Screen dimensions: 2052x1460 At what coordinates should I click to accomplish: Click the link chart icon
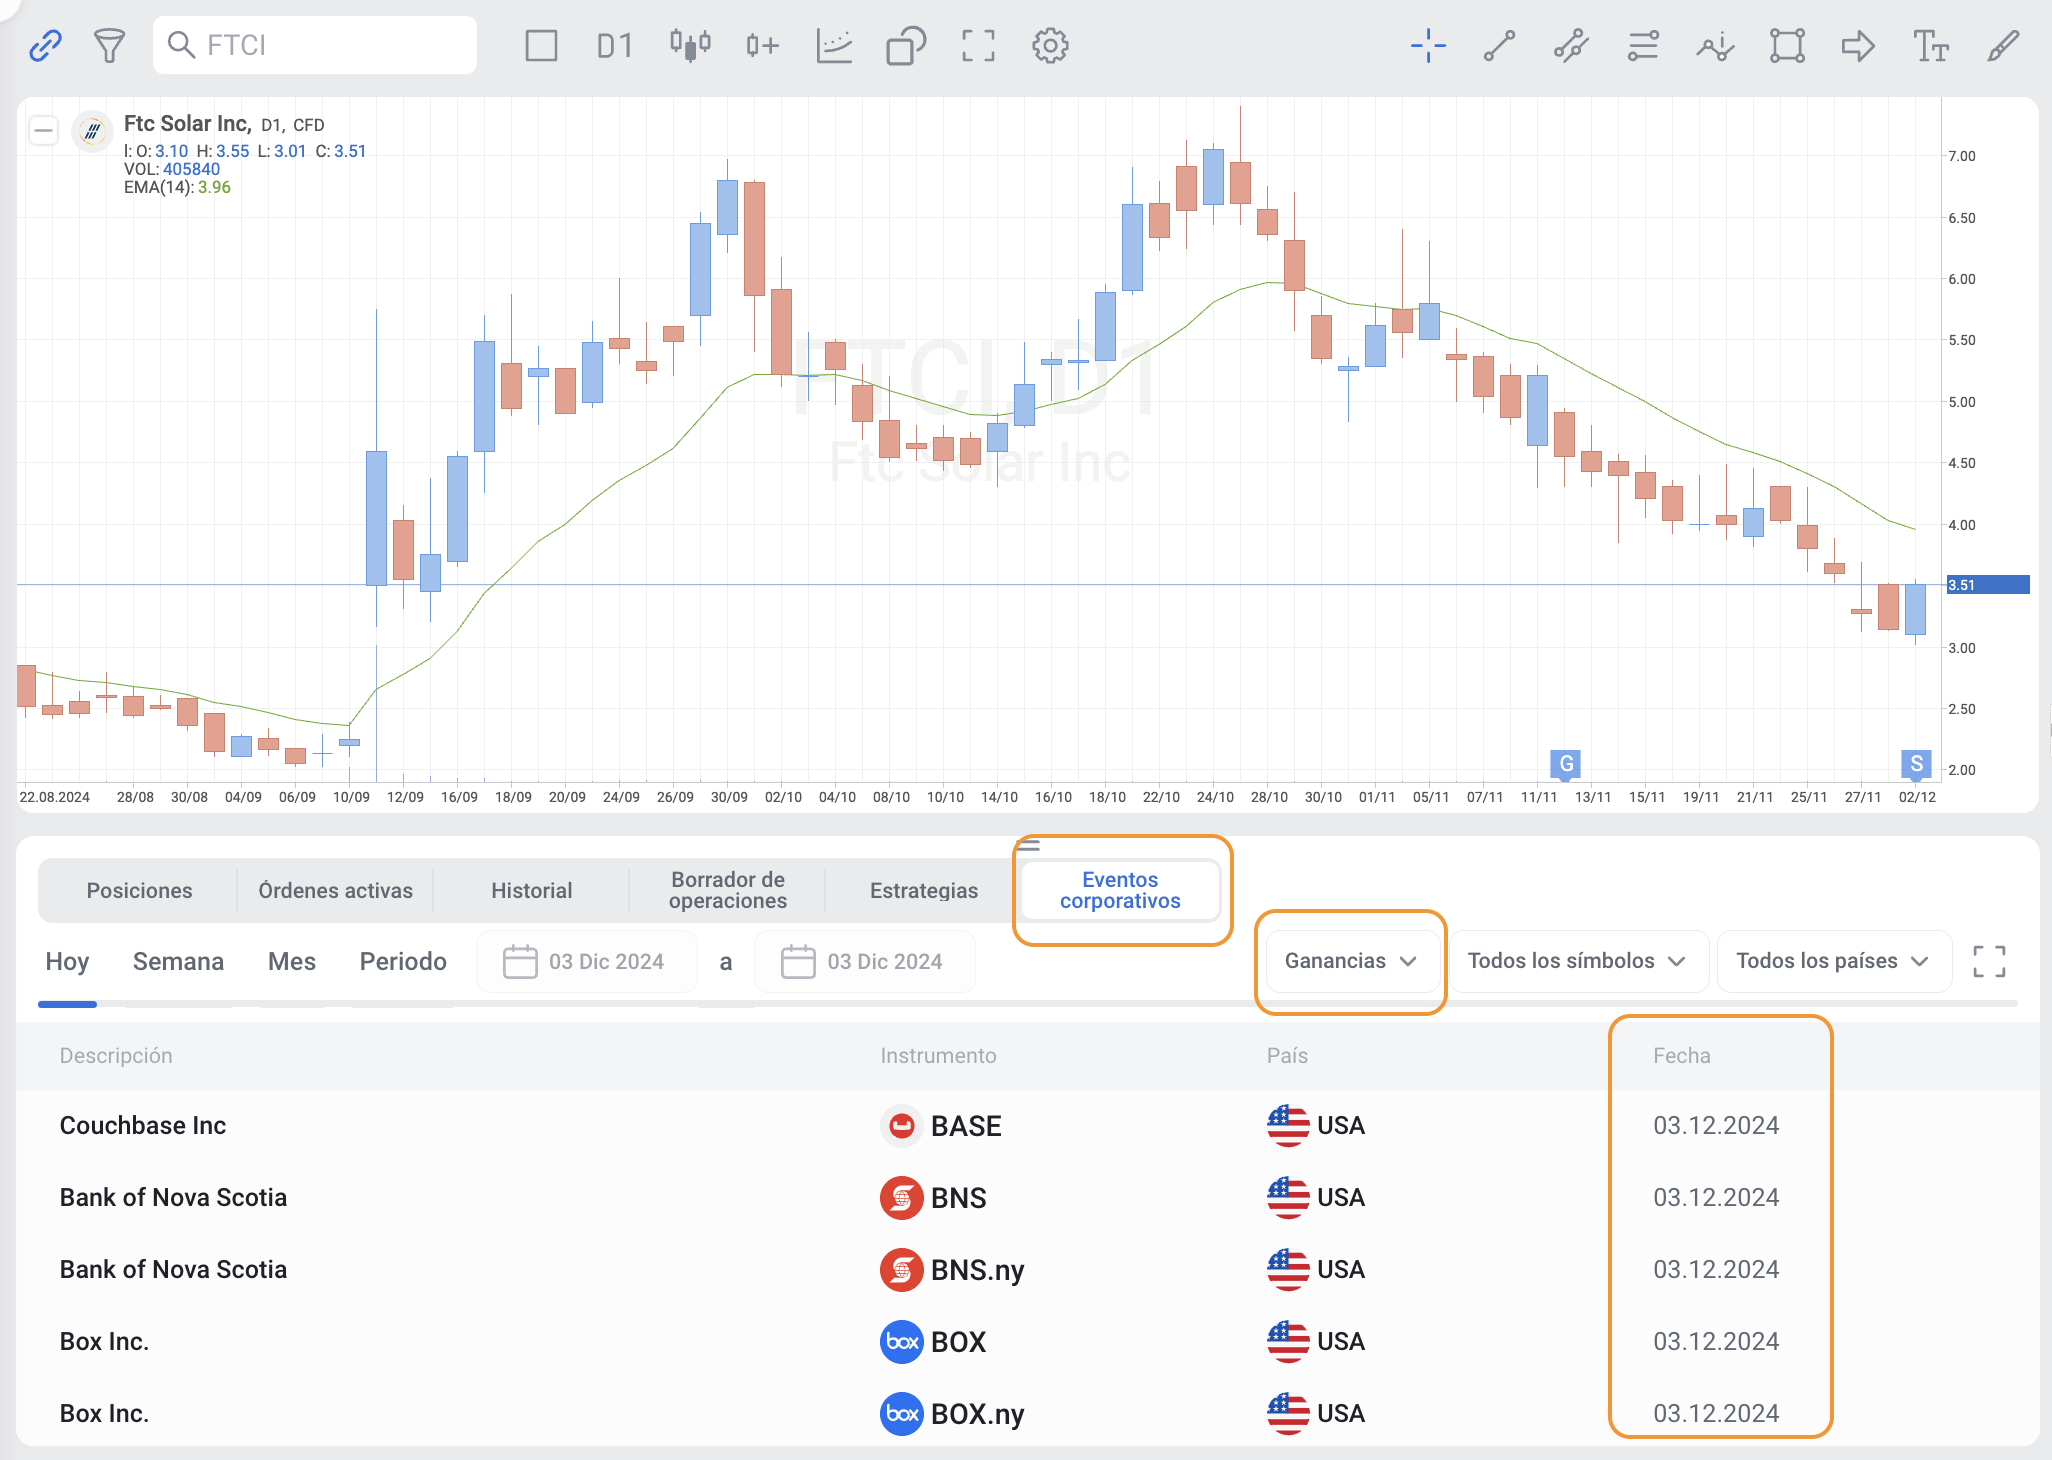(x=46, y=45)
